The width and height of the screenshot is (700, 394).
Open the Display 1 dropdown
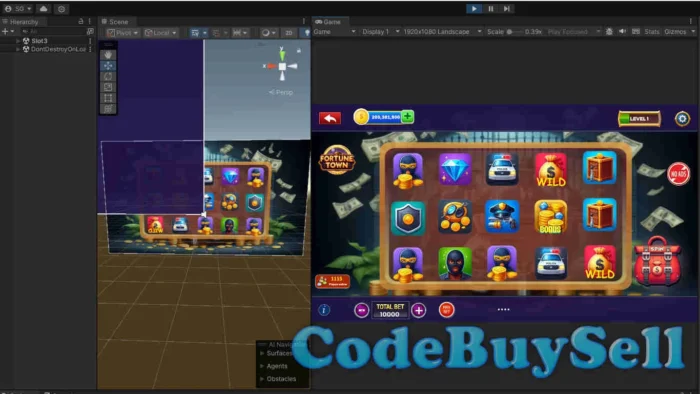pyautogui.click(x=380, y=32)
